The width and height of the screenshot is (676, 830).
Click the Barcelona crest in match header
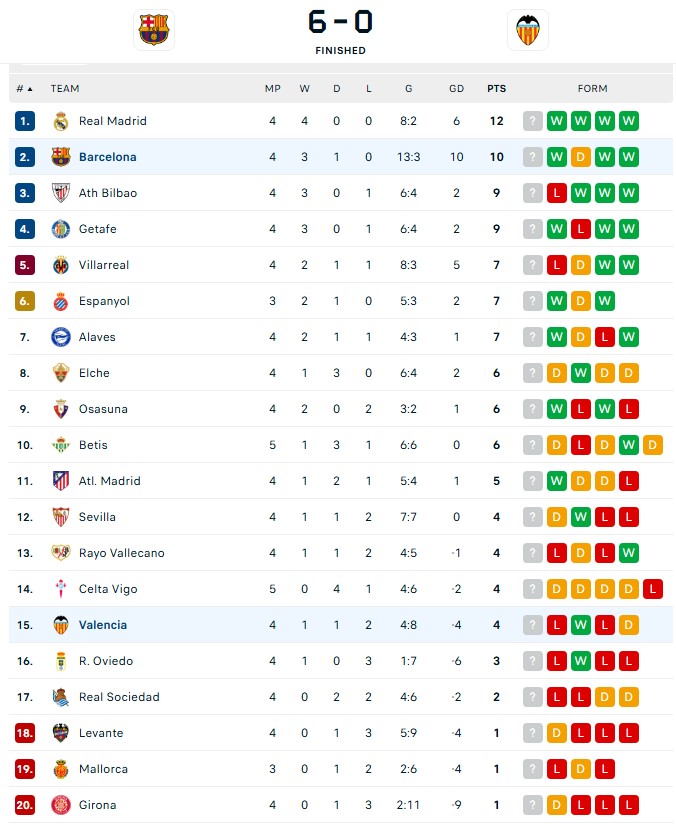(154, 30)
